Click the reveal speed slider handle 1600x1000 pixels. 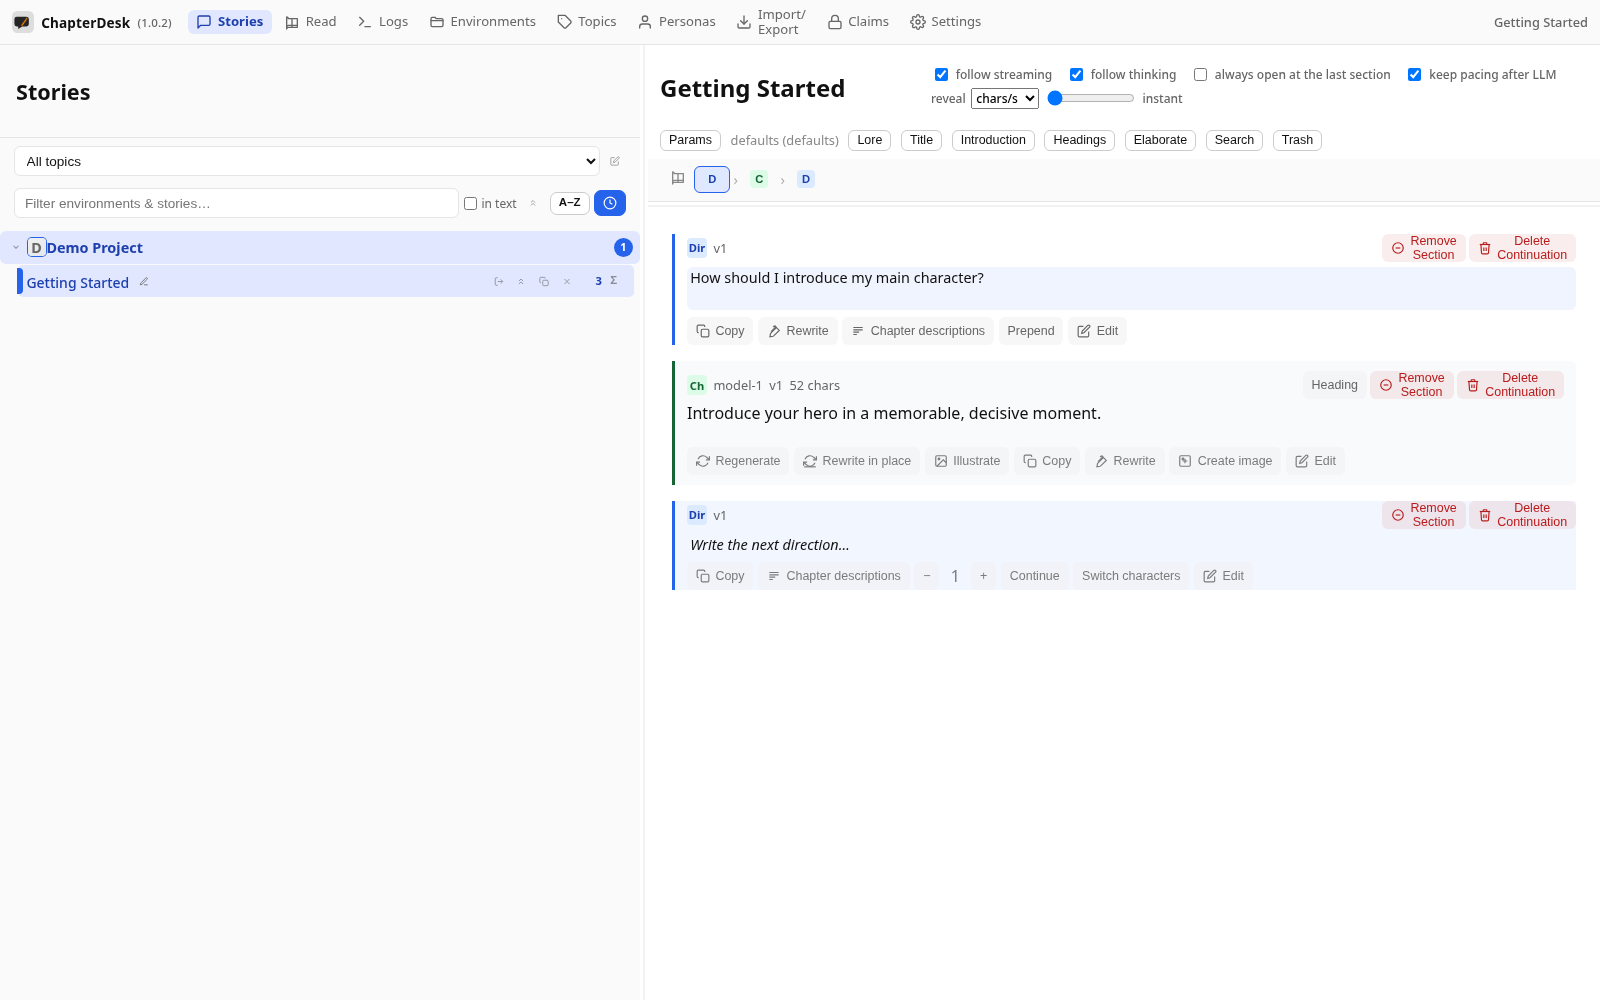(1054, 98)
